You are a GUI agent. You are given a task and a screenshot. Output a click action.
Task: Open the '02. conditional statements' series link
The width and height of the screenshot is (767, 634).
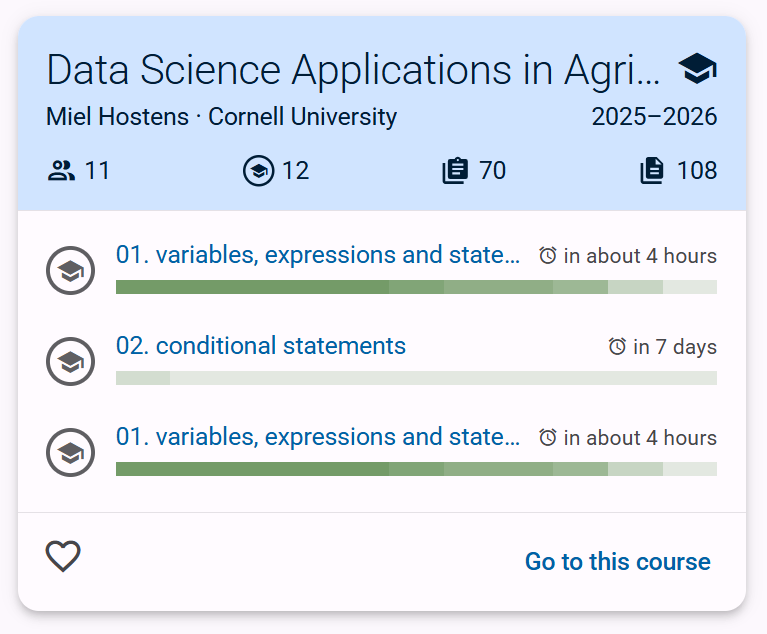click(x=261, y=346)
